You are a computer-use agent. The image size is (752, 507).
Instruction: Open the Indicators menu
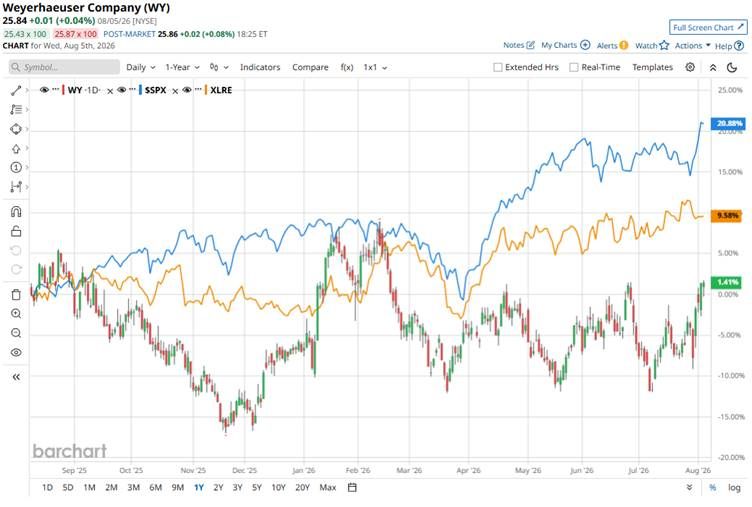point(260,67)
